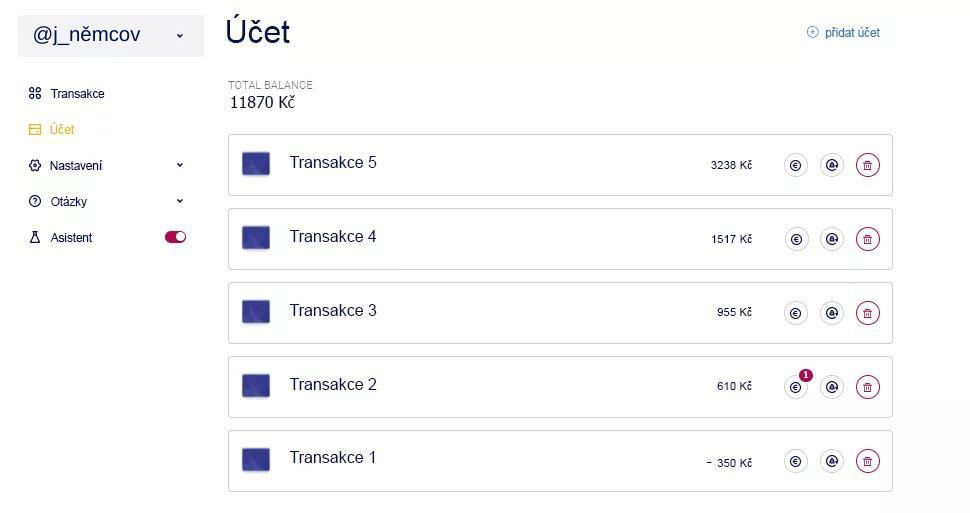Click the euro icon with badge on Transakce 2

click(x=796, y=387)
